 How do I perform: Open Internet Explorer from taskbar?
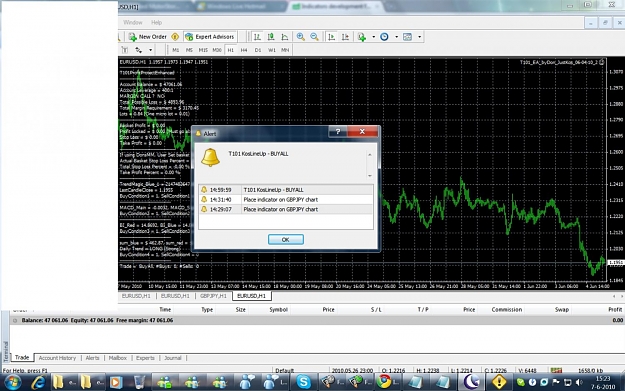38,382
